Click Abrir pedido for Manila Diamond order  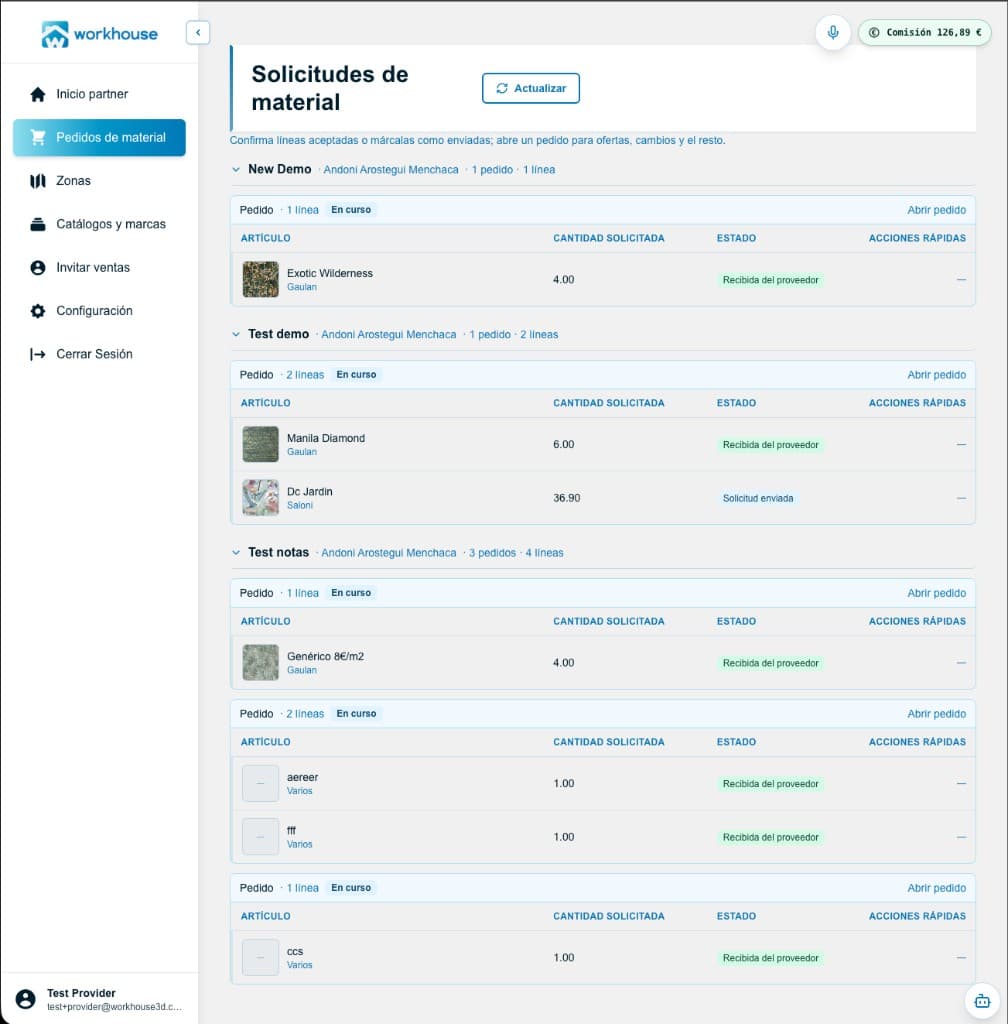[x=936, y=375]
